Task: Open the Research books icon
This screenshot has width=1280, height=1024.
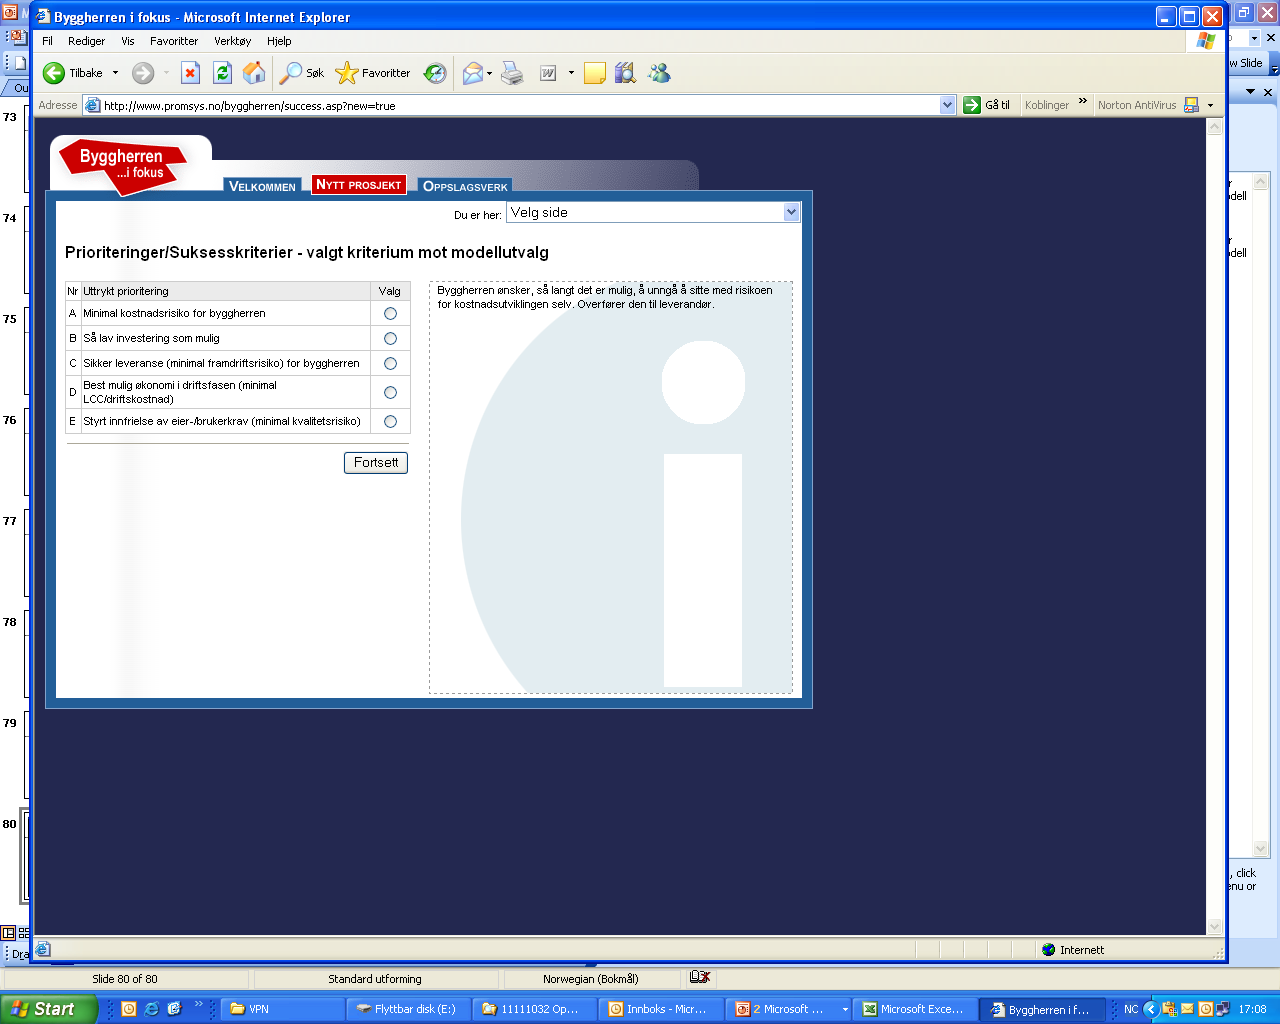Action: (x=625, y=73)
